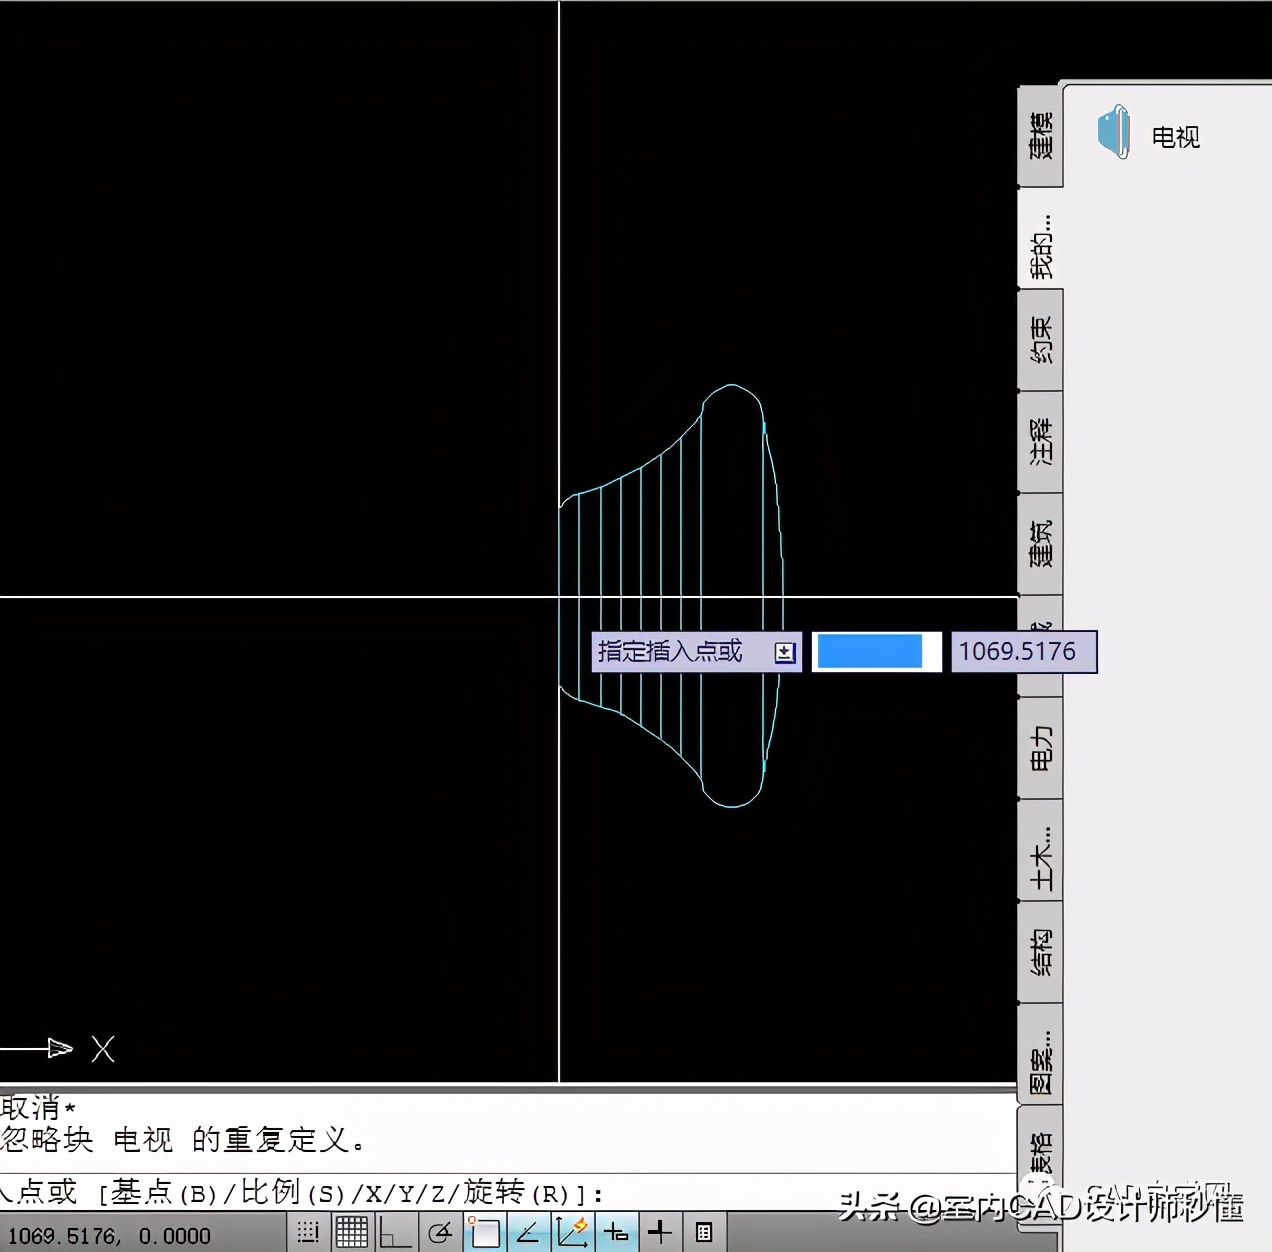
Task: Click the Lineweight display status icon
Action: [x=660, y=1232]
